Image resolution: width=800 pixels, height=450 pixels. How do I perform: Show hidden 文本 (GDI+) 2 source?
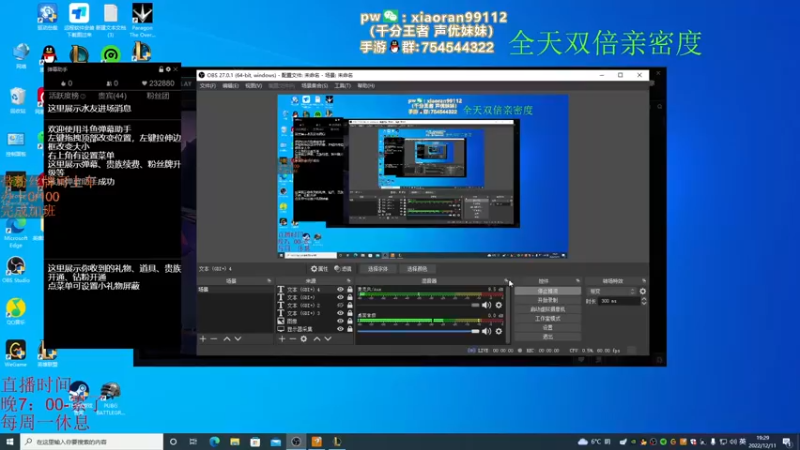pos(340,305)
